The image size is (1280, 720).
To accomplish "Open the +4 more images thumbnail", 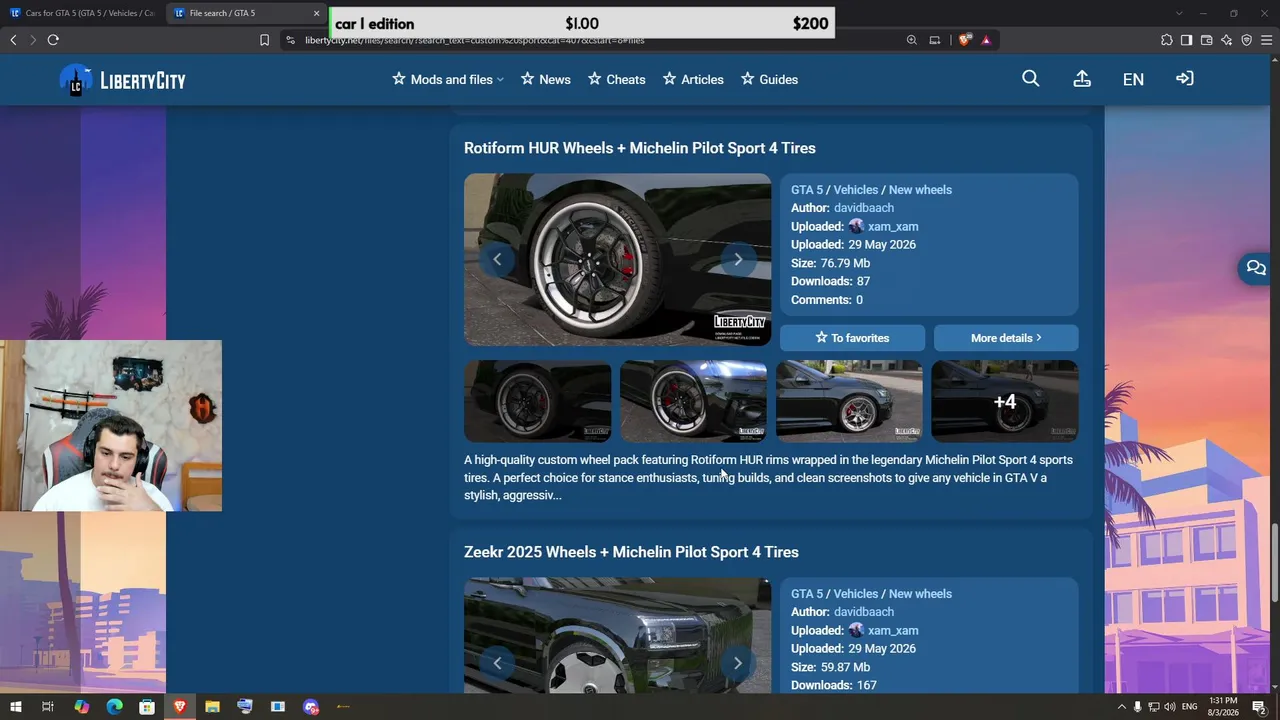I will coord(1005,401).
